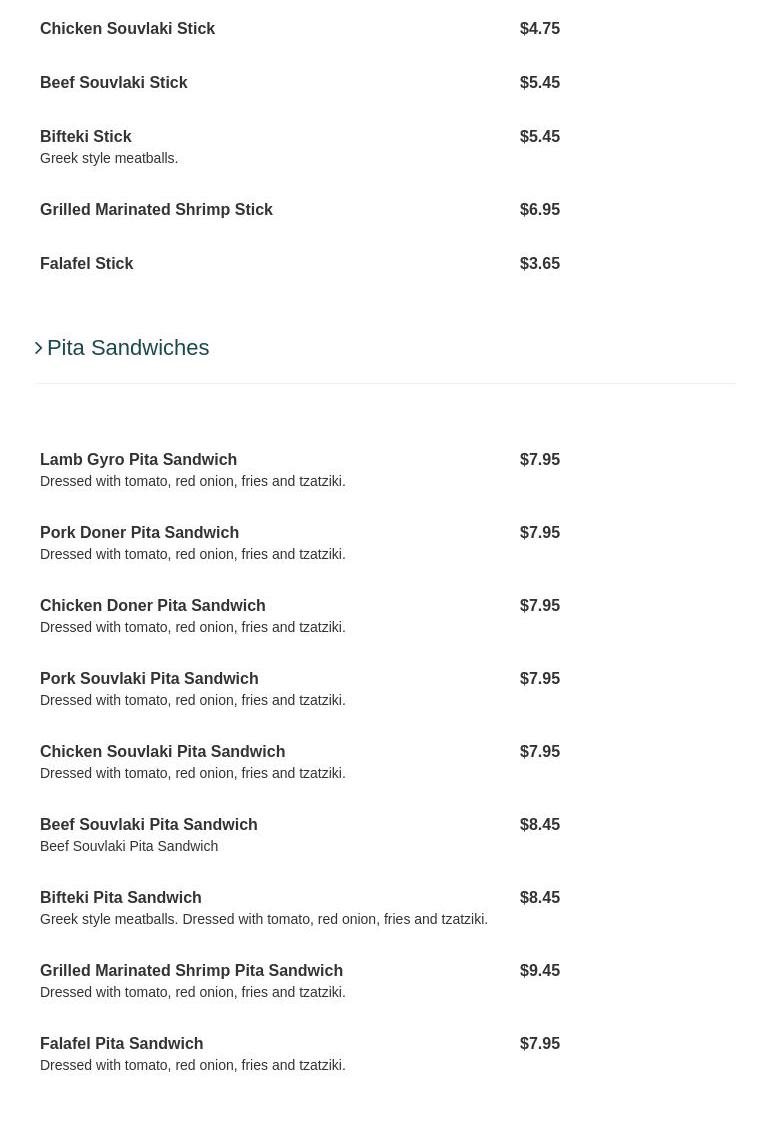Select Beef Souvlaki Pita Sandwich title
770x1124 pixels.
[x=148, y=825]
